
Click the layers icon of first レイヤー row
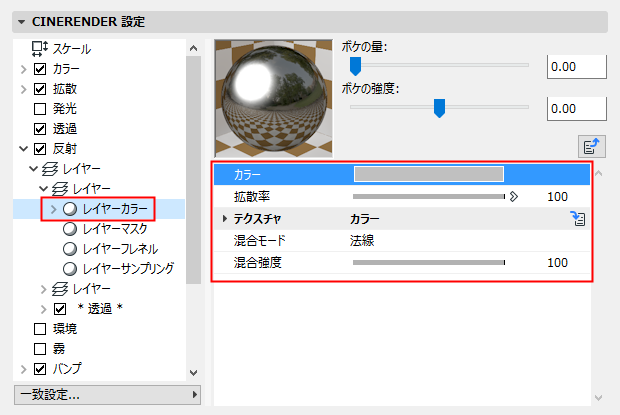pyautogui.click(x=50, y=169)
